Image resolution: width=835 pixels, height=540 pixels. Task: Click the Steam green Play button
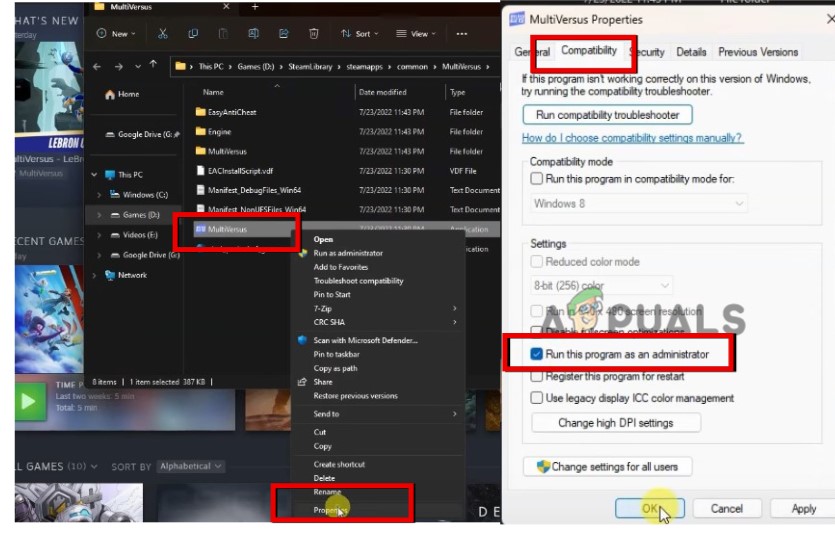[x=29, y=400]
